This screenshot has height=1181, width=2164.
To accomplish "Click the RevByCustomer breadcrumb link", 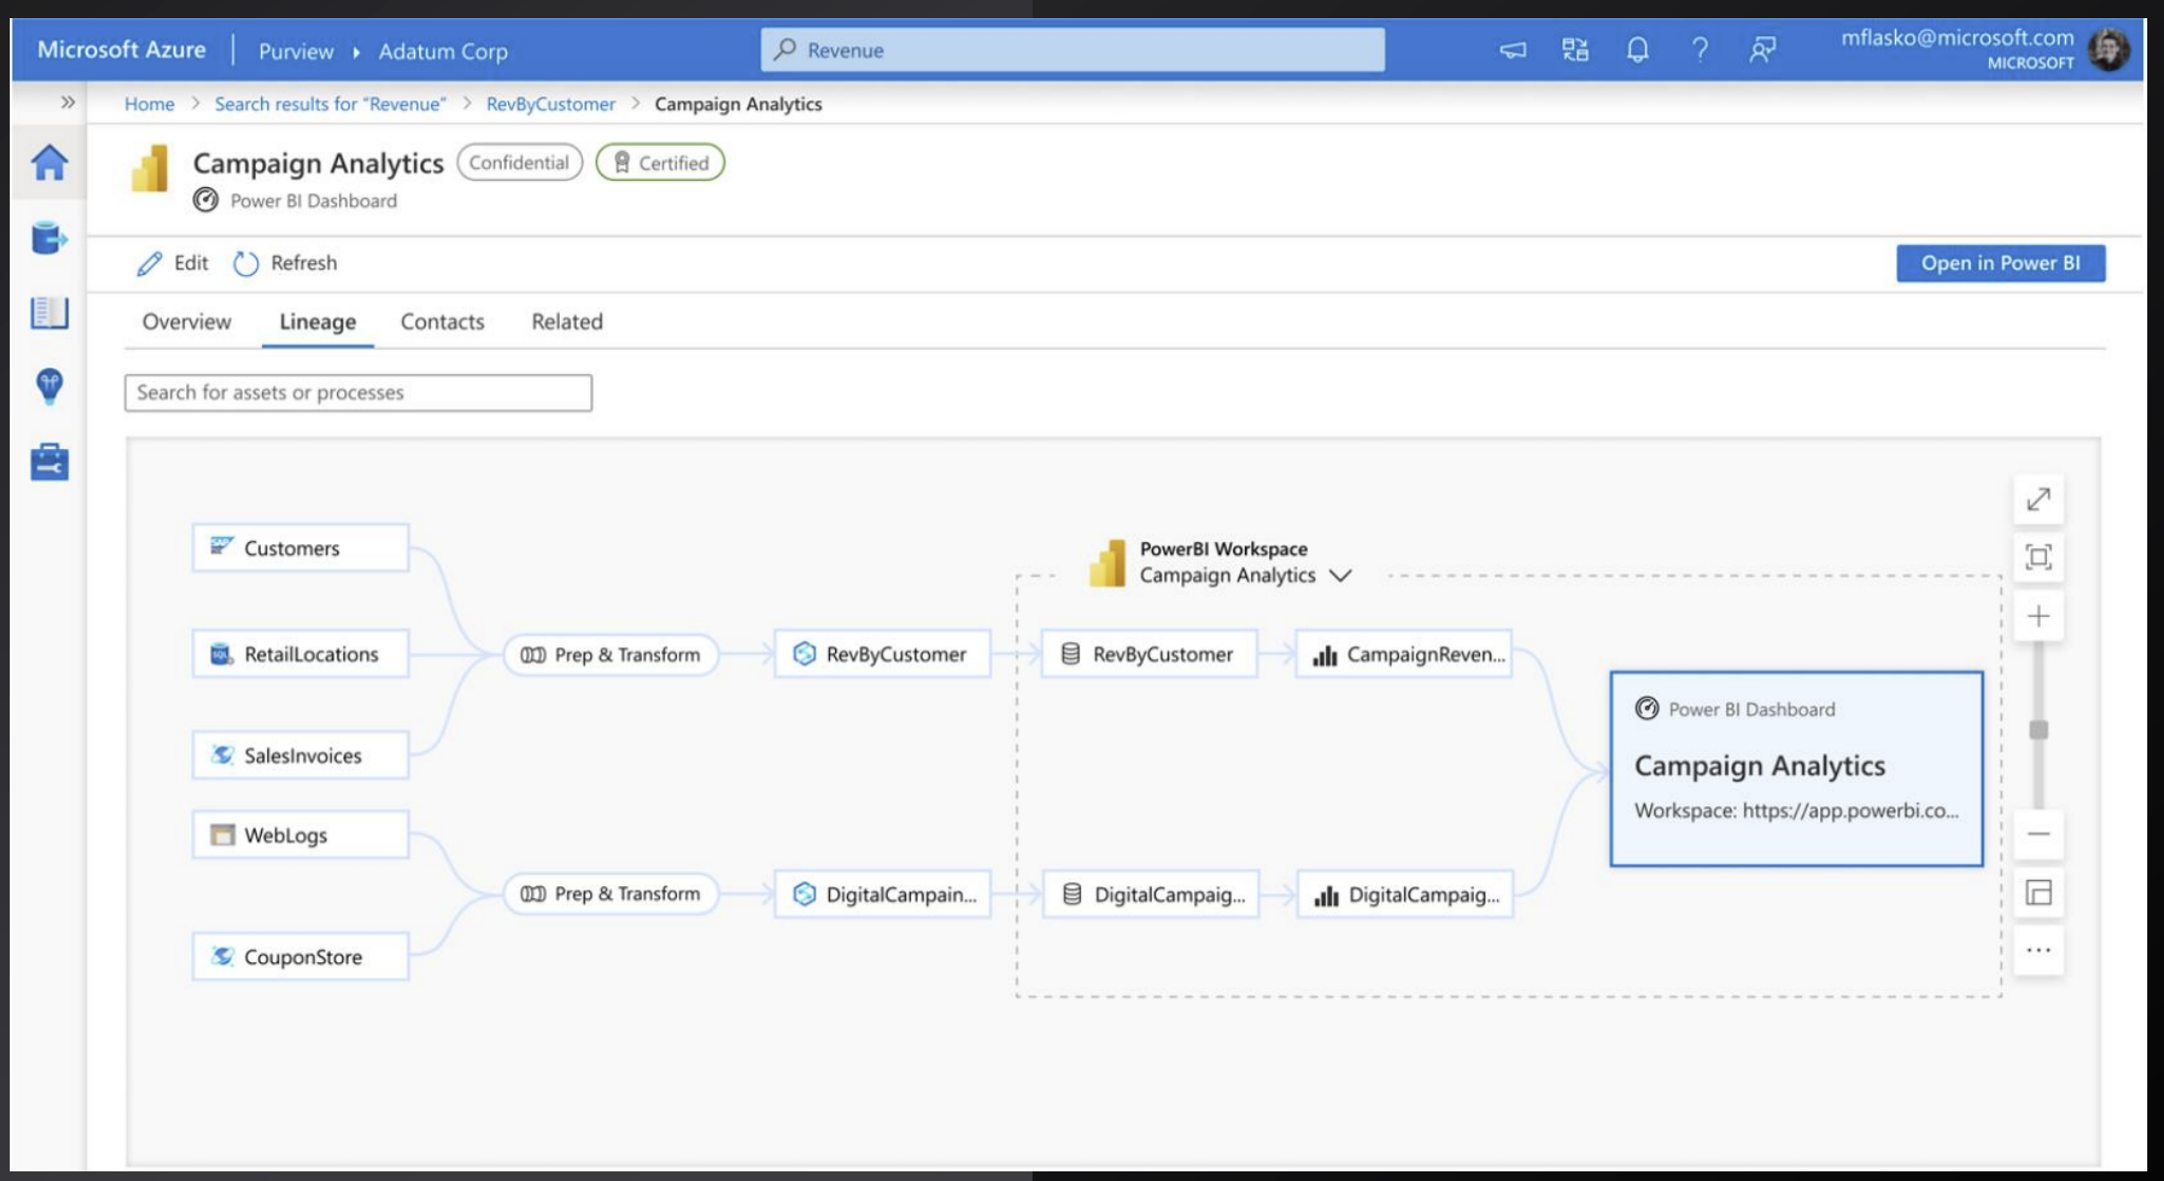I will coord(550,104).
